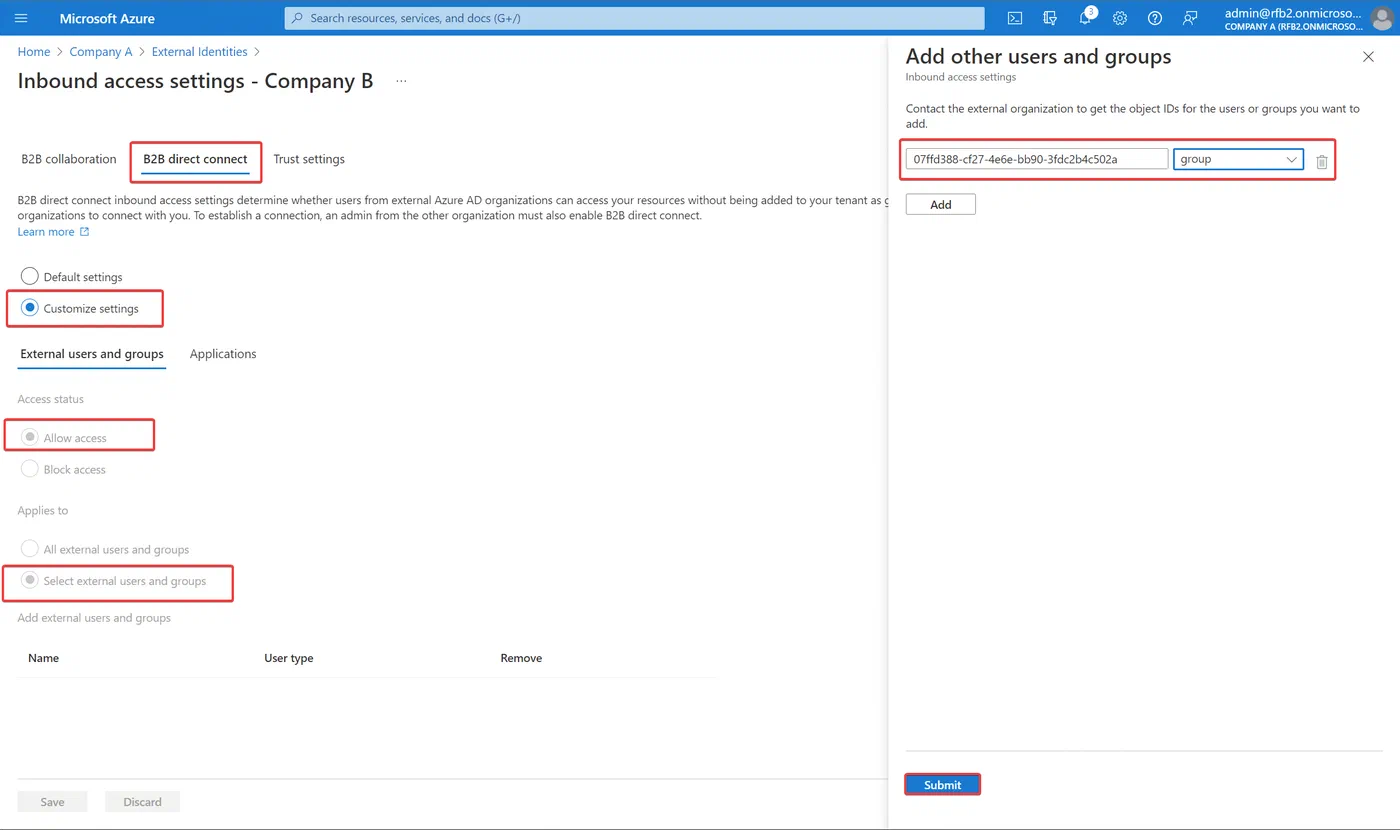Close the Add other users and groups panel

click(x=1369, y=57)
